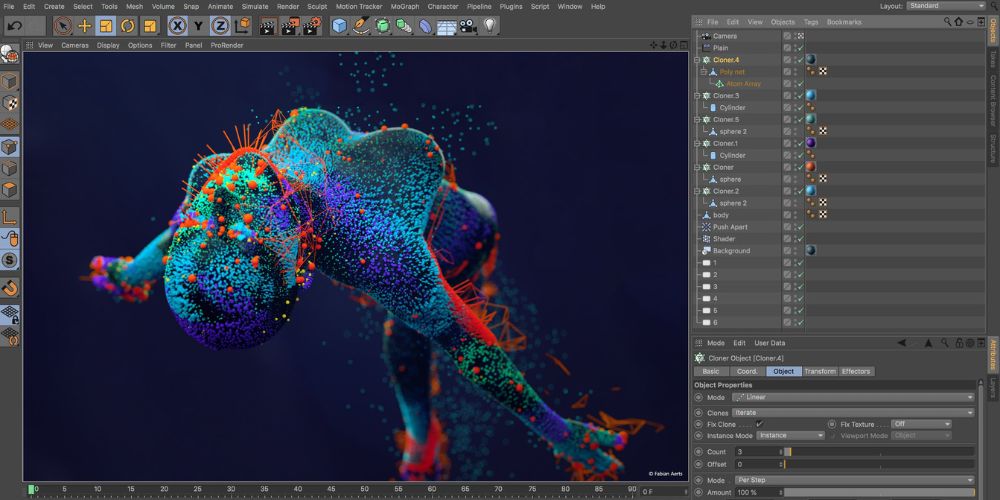Add a Cube primitive object
The image size is (1000, 500).
pos(340,26)
